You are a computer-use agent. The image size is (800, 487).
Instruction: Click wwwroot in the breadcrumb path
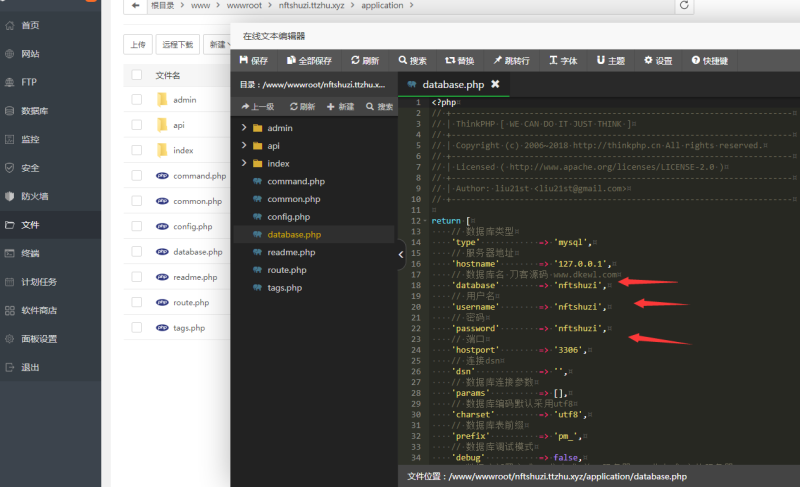244,6
